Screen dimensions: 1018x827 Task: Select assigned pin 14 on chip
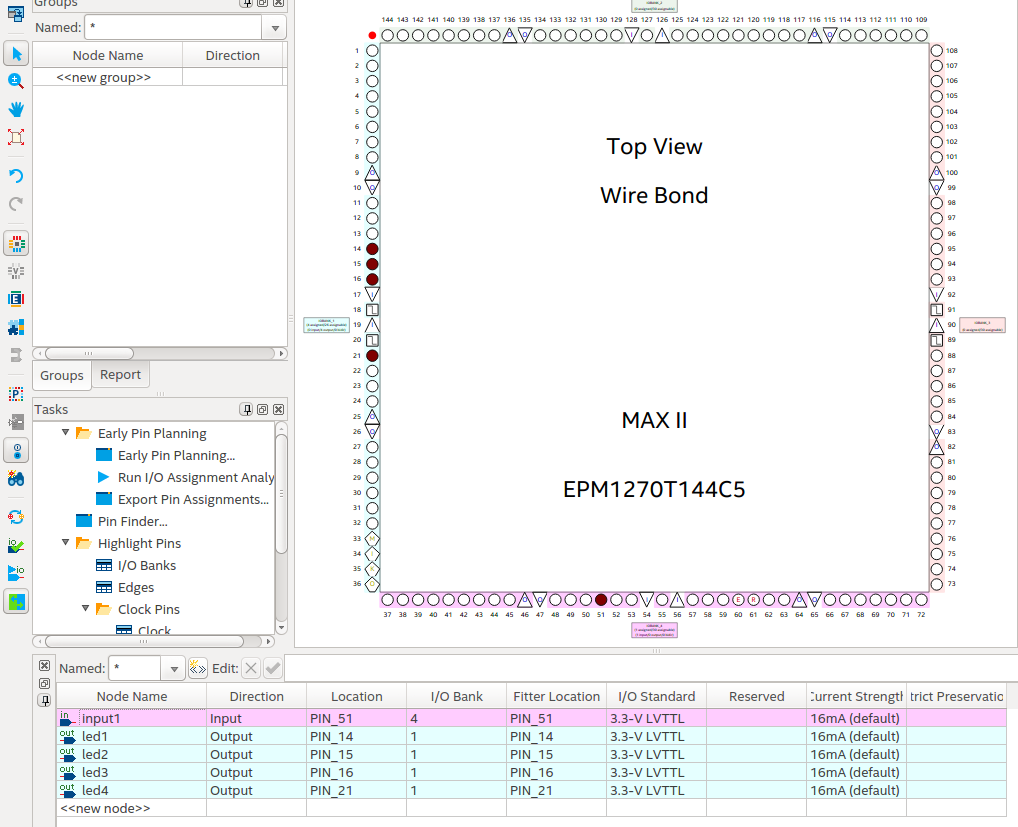(372, 249)
